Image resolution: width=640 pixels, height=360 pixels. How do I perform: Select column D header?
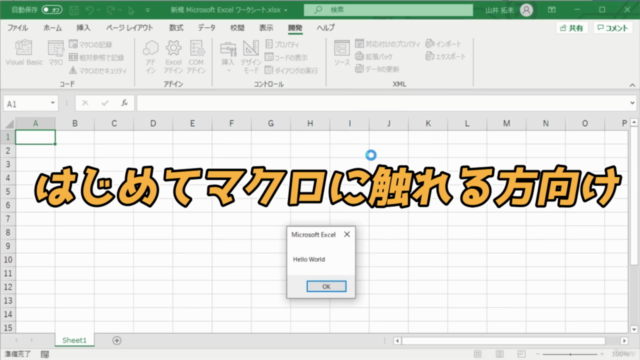pyautogui.click(x=153, y=123)
